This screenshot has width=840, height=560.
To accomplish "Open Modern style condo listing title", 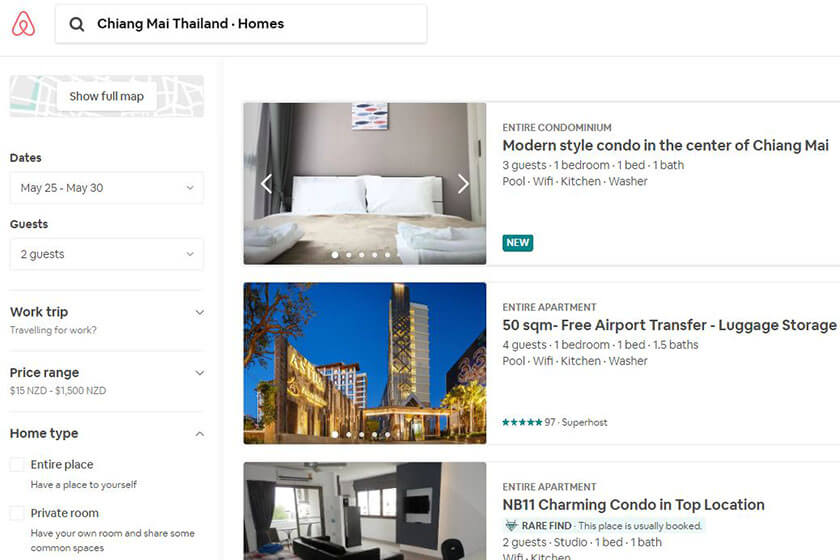I will (x=665, y=146).
